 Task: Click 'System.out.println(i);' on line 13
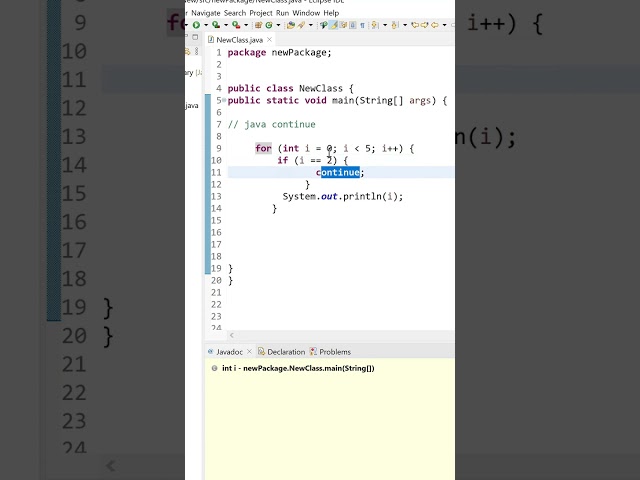pyautogui.click(x=342, y=196)
